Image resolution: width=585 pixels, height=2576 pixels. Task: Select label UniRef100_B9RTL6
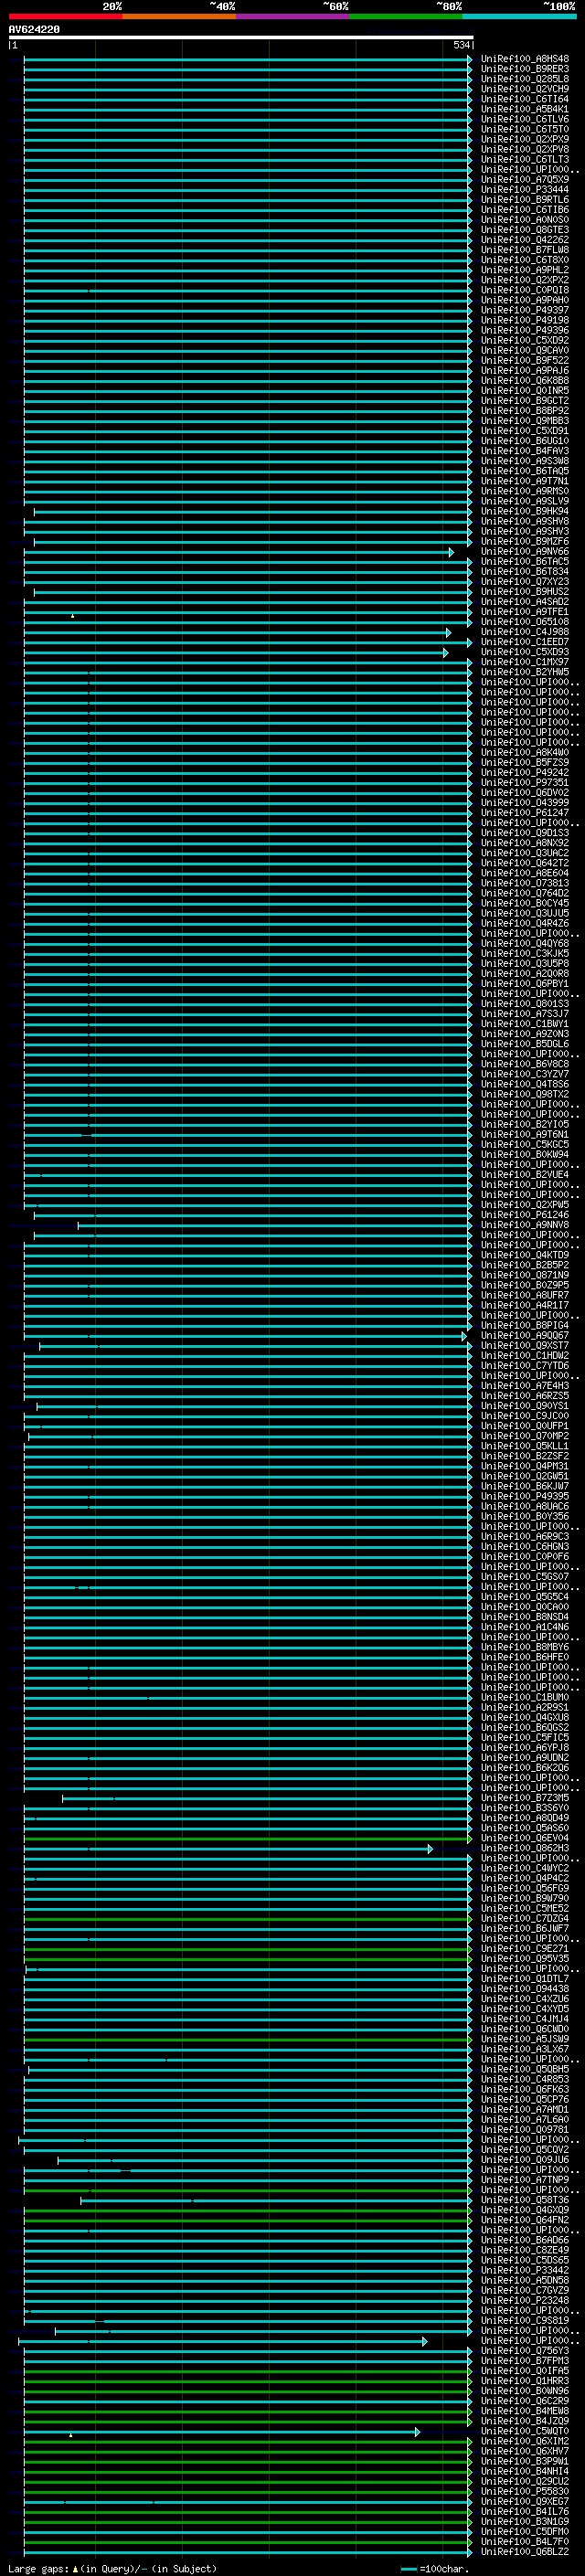[x=525, y=200]
